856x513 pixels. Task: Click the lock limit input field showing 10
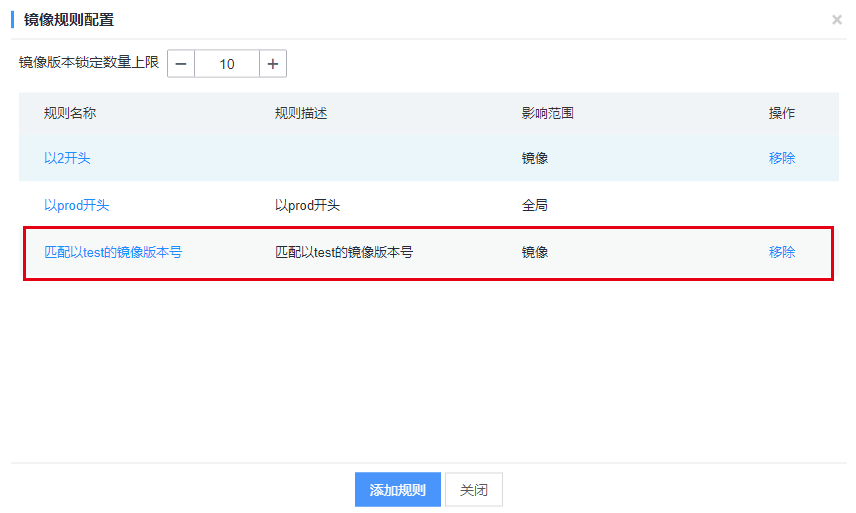tap(227, 64)
